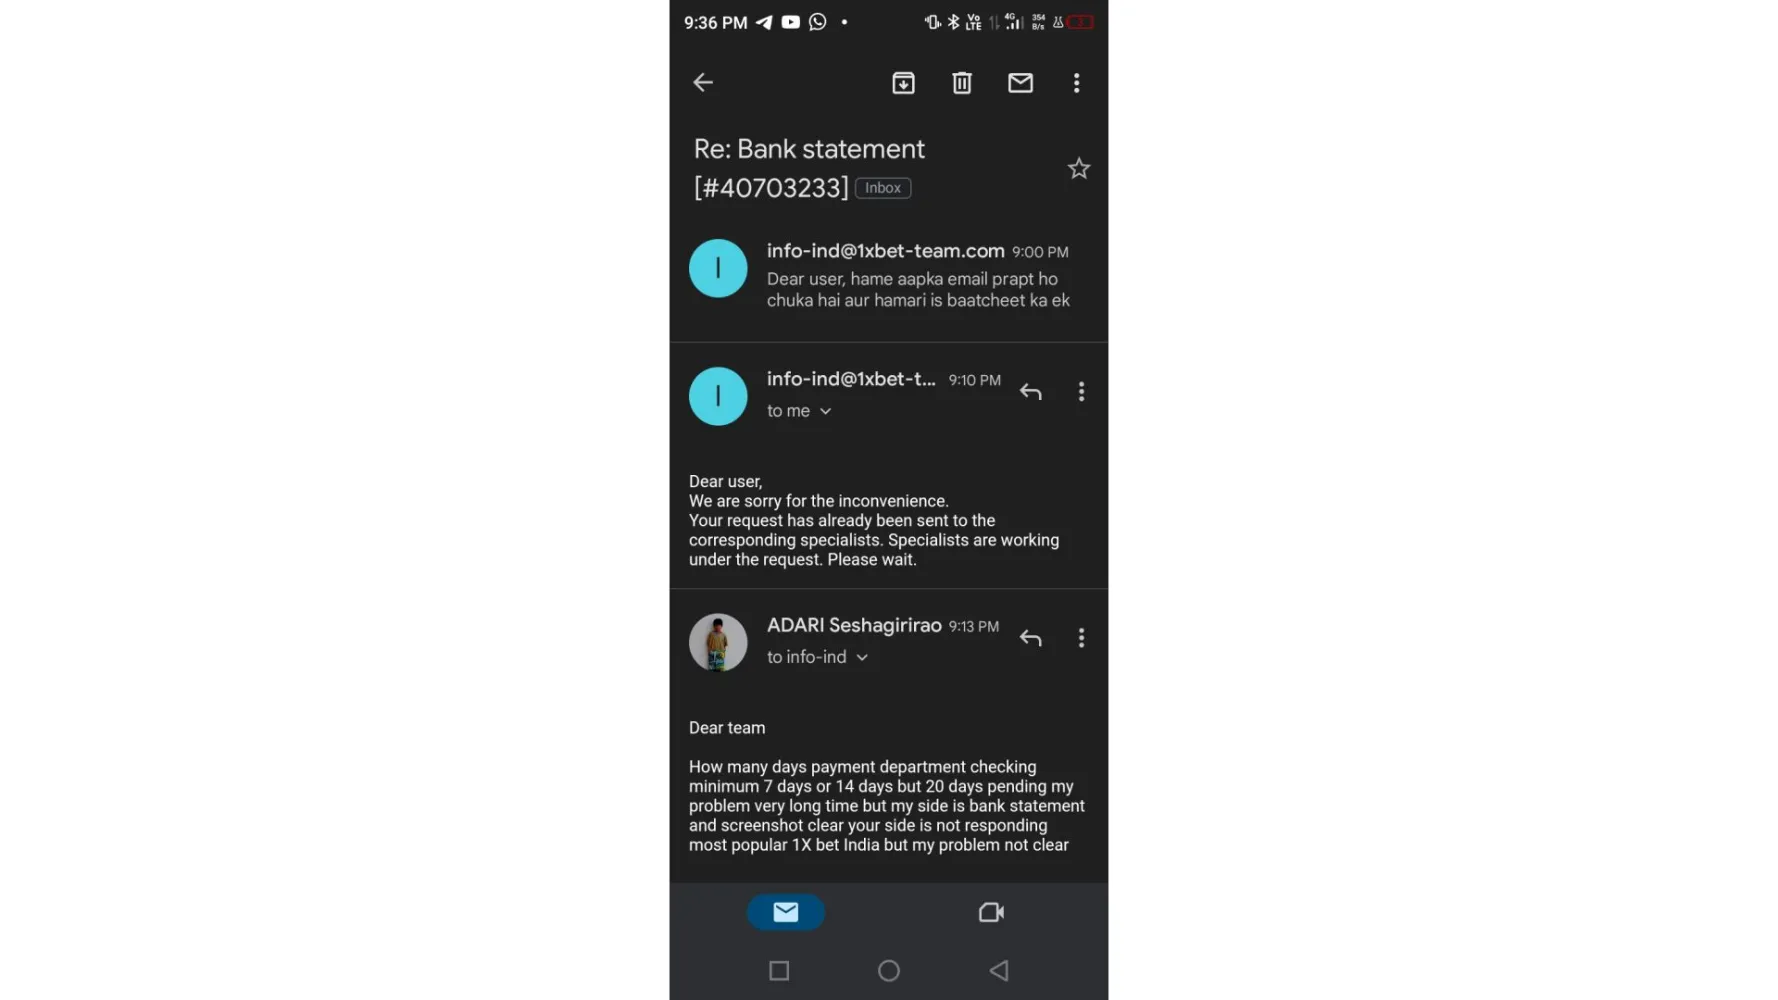Reply to ADARI Seshagirirao's message

1031,638
